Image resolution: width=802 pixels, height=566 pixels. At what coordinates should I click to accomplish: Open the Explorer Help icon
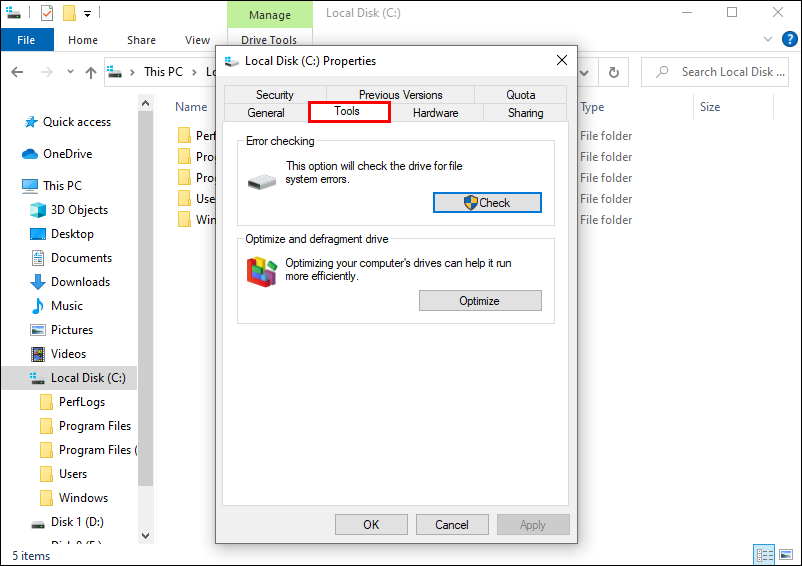(790, 39)
